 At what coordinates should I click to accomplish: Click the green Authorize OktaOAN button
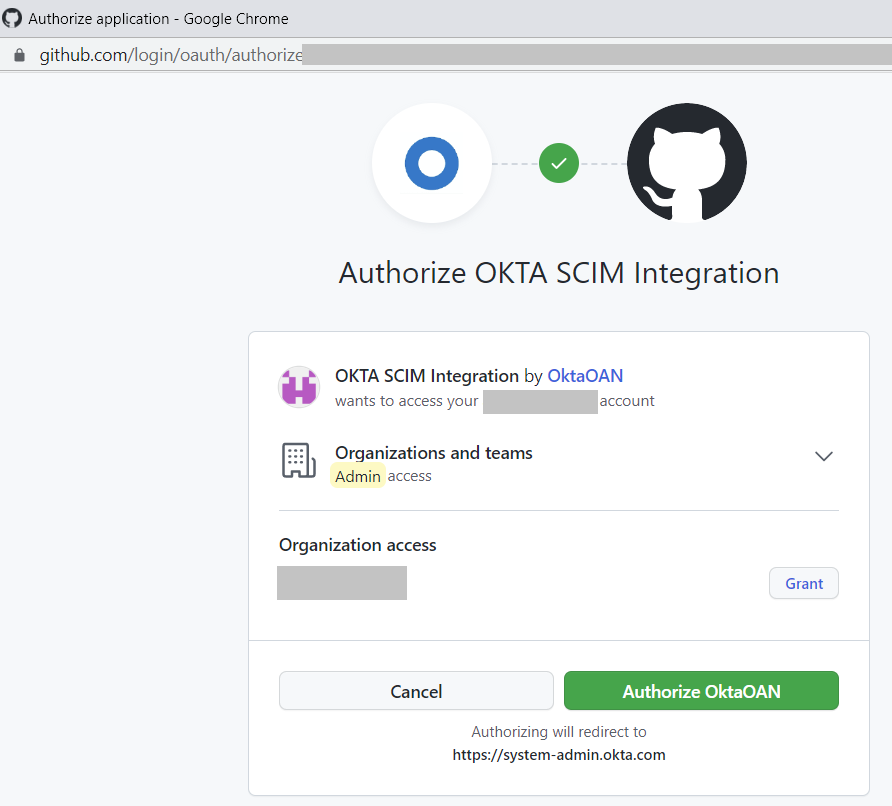click(701, 691)
